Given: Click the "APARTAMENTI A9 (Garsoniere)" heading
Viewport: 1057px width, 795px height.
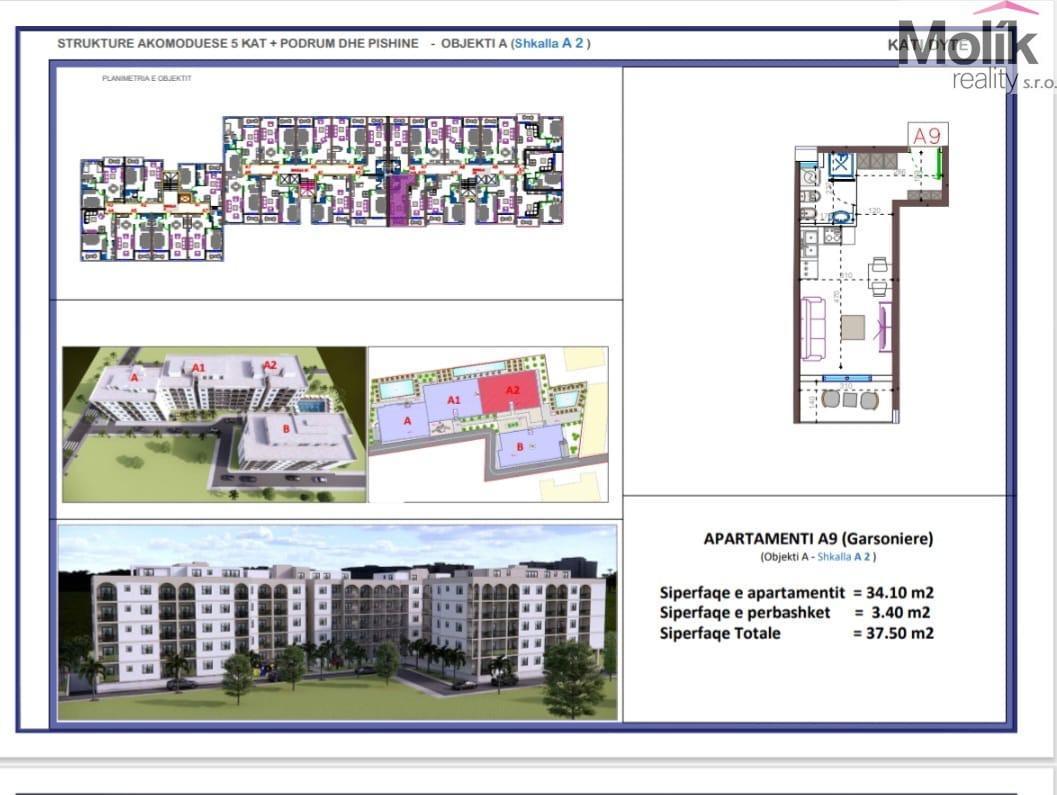Looking at the screenshot, I should tap(818, 538).
